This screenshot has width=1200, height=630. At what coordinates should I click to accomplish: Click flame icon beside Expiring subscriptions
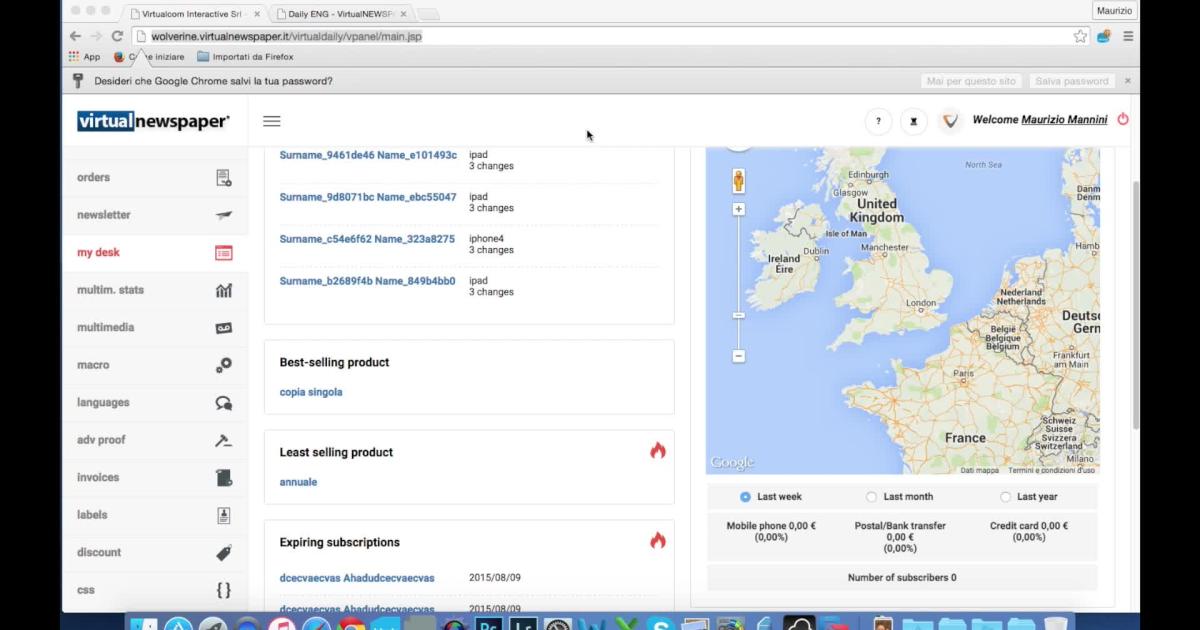point(657,541)
